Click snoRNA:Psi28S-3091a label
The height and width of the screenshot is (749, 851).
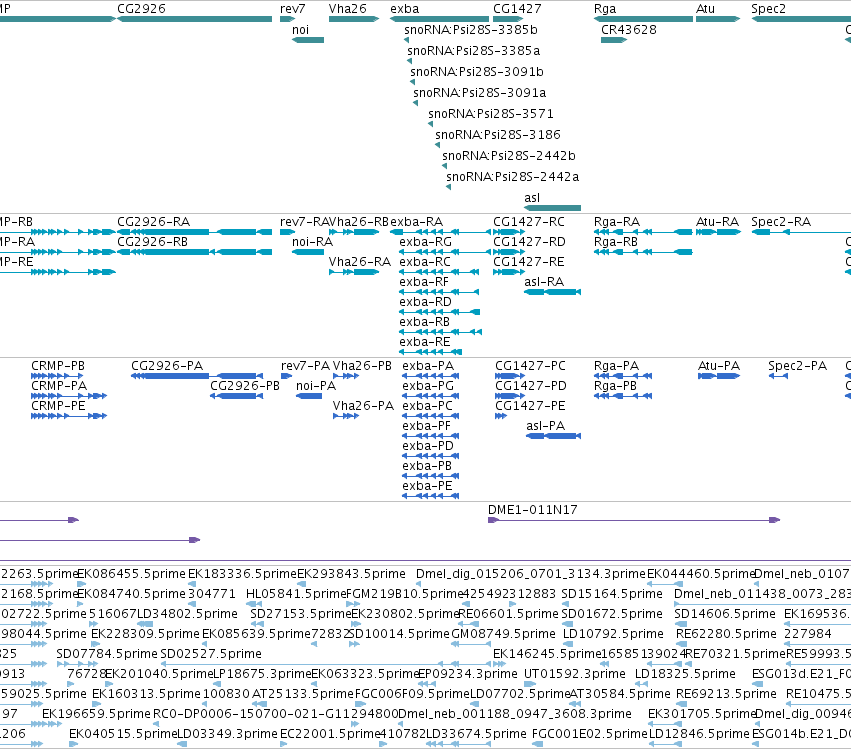pyautogui.click(x=480, y=93)
